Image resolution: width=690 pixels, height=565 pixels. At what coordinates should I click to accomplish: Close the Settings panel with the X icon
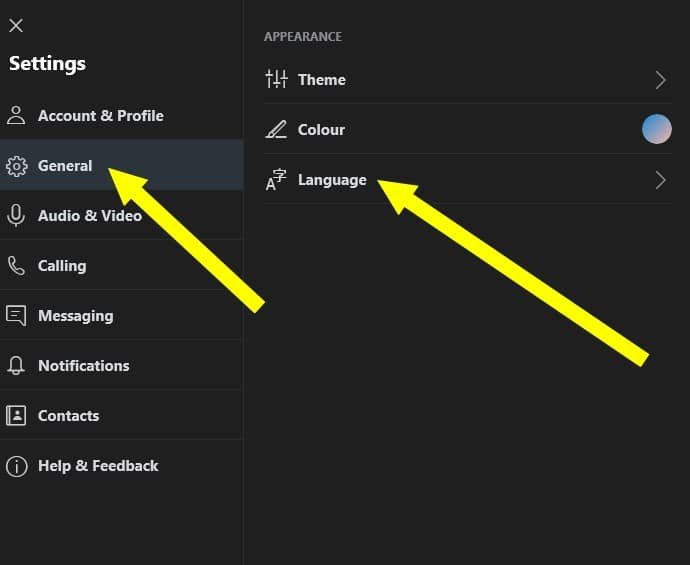coord(16,26)
